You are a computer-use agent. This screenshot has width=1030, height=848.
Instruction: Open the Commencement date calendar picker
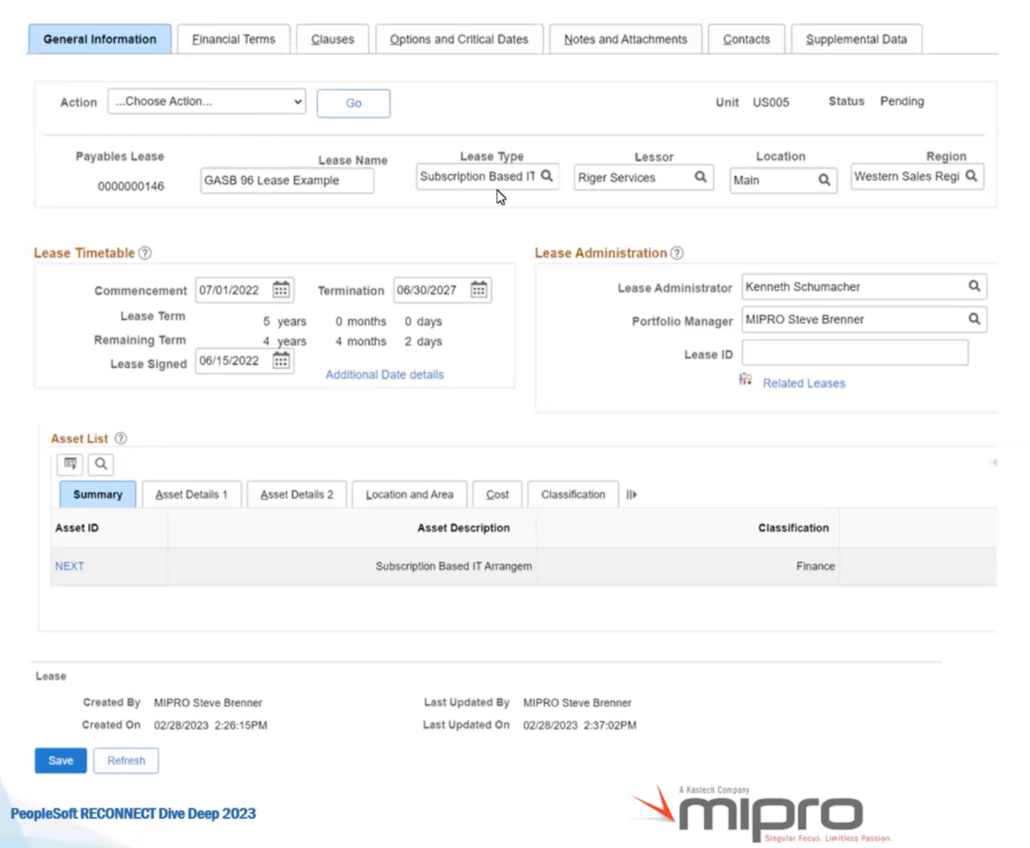point(281,289)
